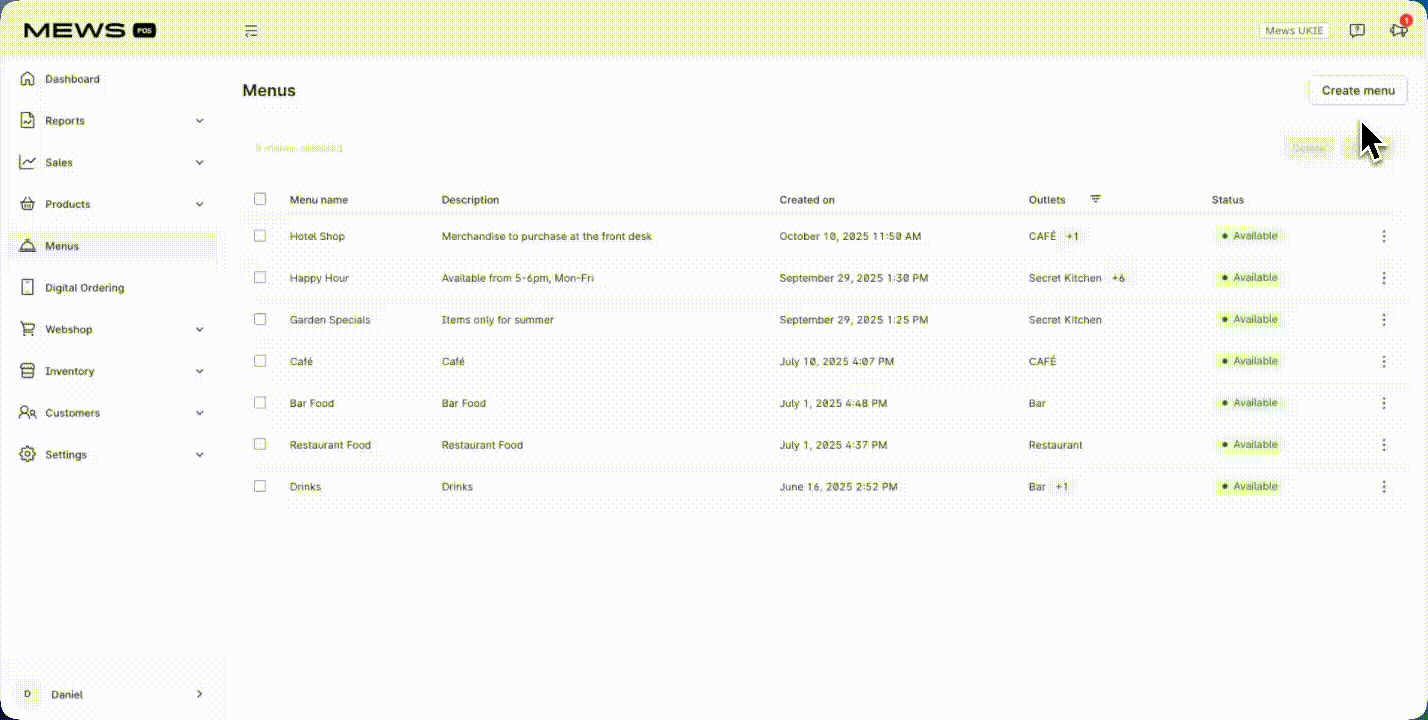Click the 'October 10, 2025 11:50 AM' date
Viewport: 1428px width, 720px height.
tap(850, 236)
